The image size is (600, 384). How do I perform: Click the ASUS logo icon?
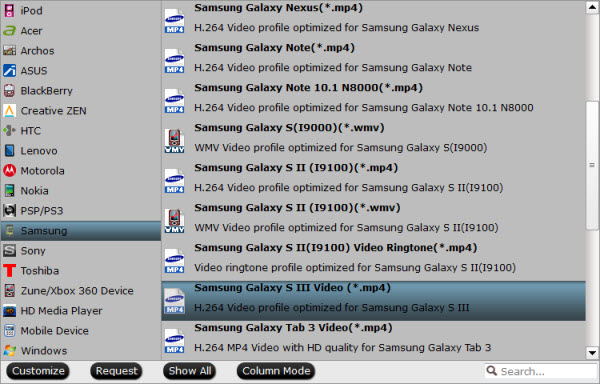tap(9, 70)
